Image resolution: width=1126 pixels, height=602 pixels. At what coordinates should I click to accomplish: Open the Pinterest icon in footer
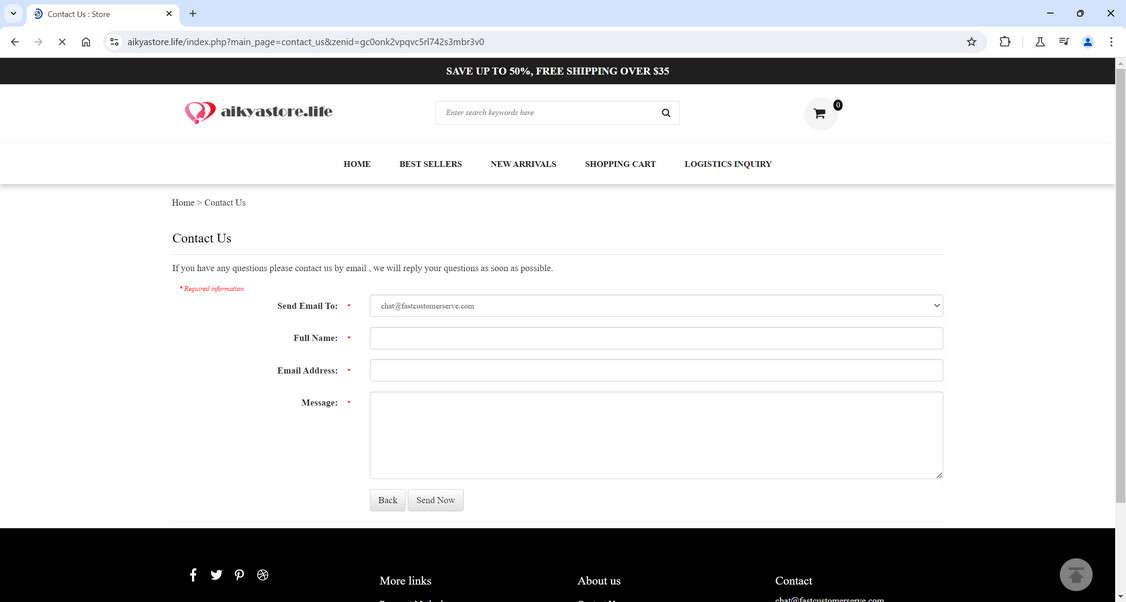pos(239,575)
